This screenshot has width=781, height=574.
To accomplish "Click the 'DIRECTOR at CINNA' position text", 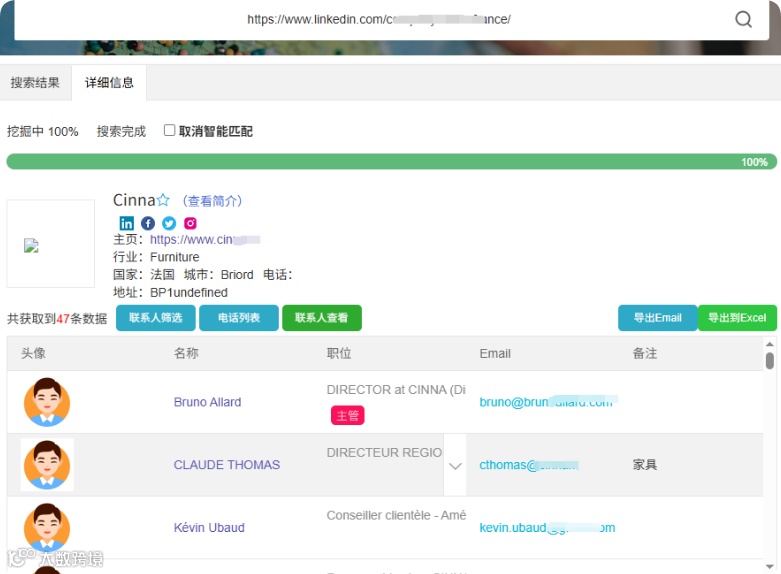I will click(396, 390).
